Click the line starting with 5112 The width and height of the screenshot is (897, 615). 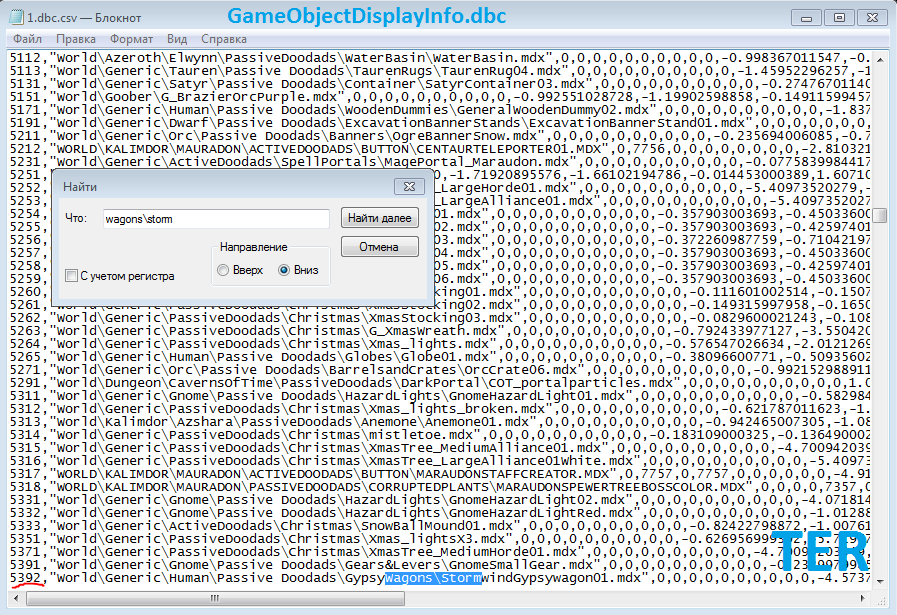[x=439, y=58]
